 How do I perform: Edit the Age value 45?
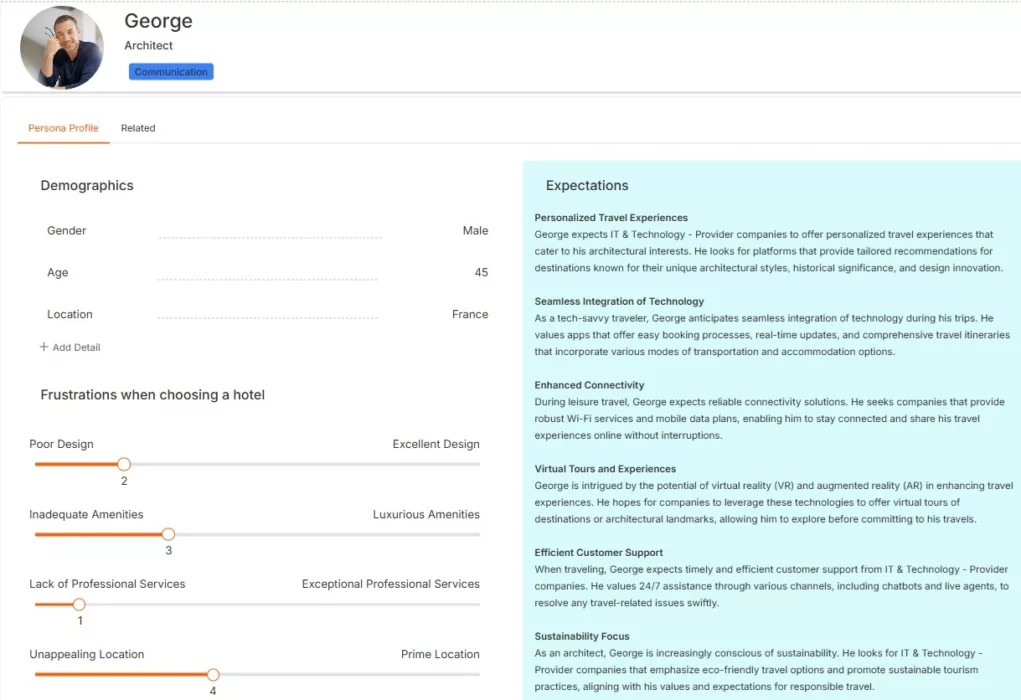[x=481, y=273]
